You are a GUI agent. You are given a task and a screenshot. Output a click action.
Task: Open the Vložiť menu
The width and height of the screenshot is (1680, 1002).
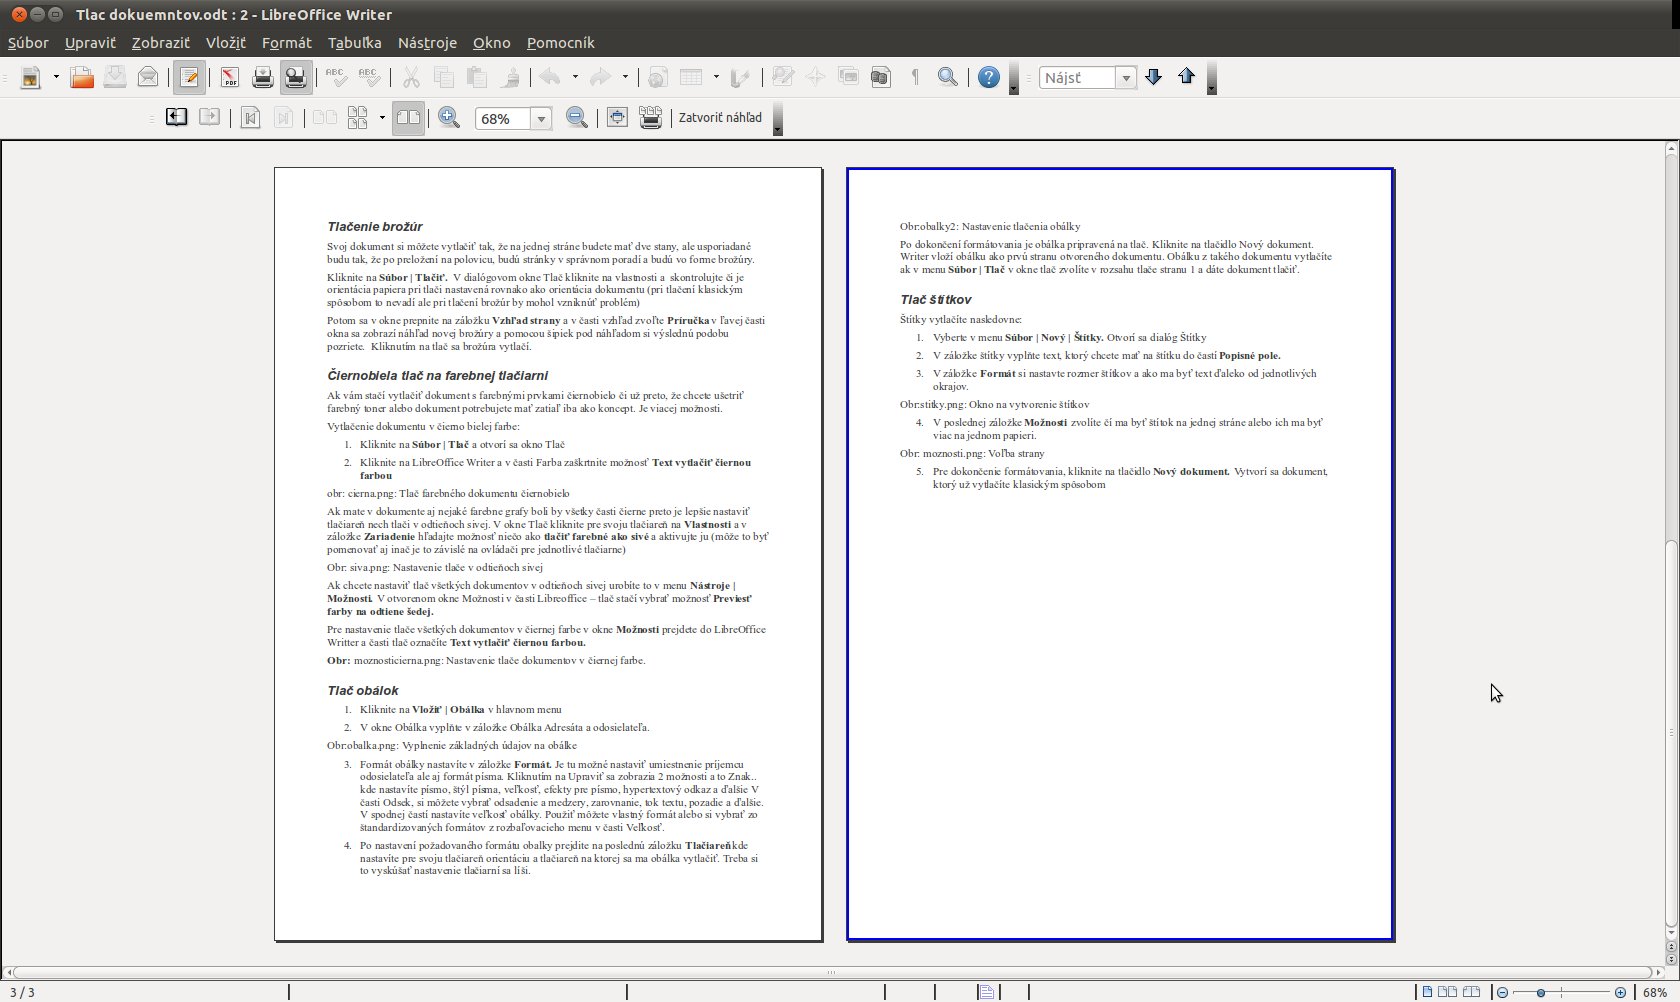pyautogui.click(x=225, y=43)
